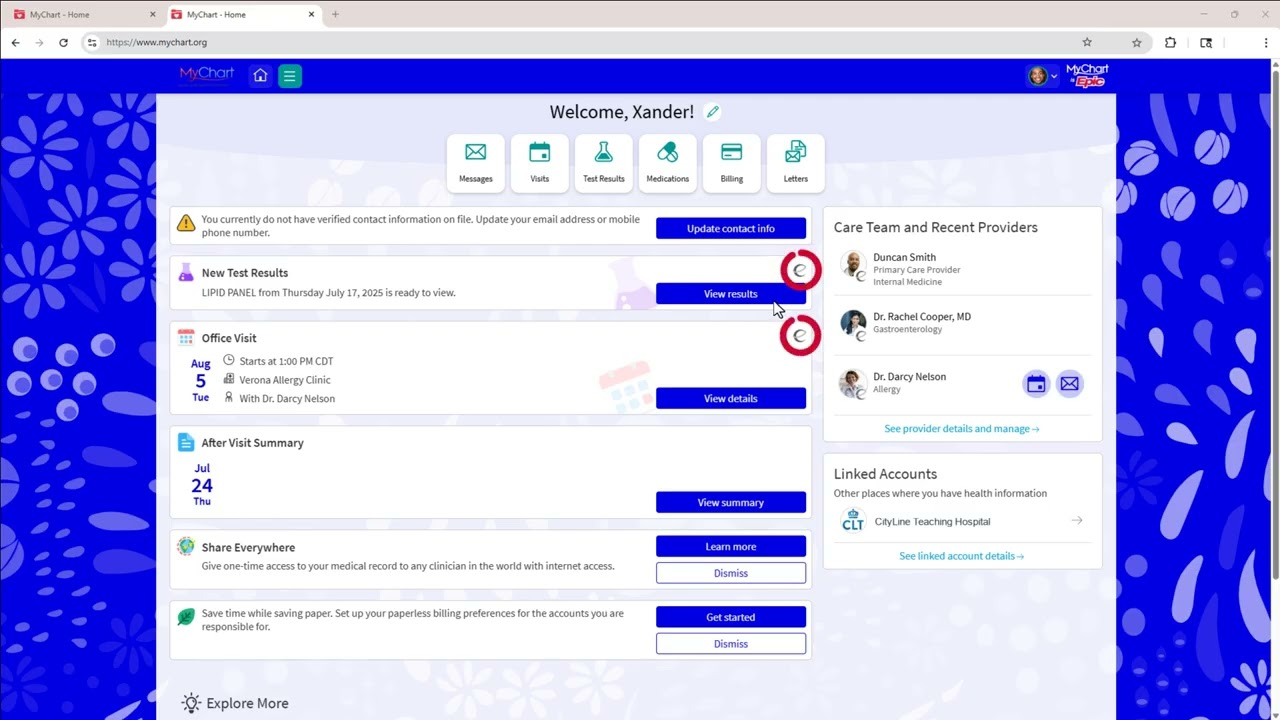Learn more about Share Everywhere
The width and height of the screenshot is (1280, 720).
point(731,547)
